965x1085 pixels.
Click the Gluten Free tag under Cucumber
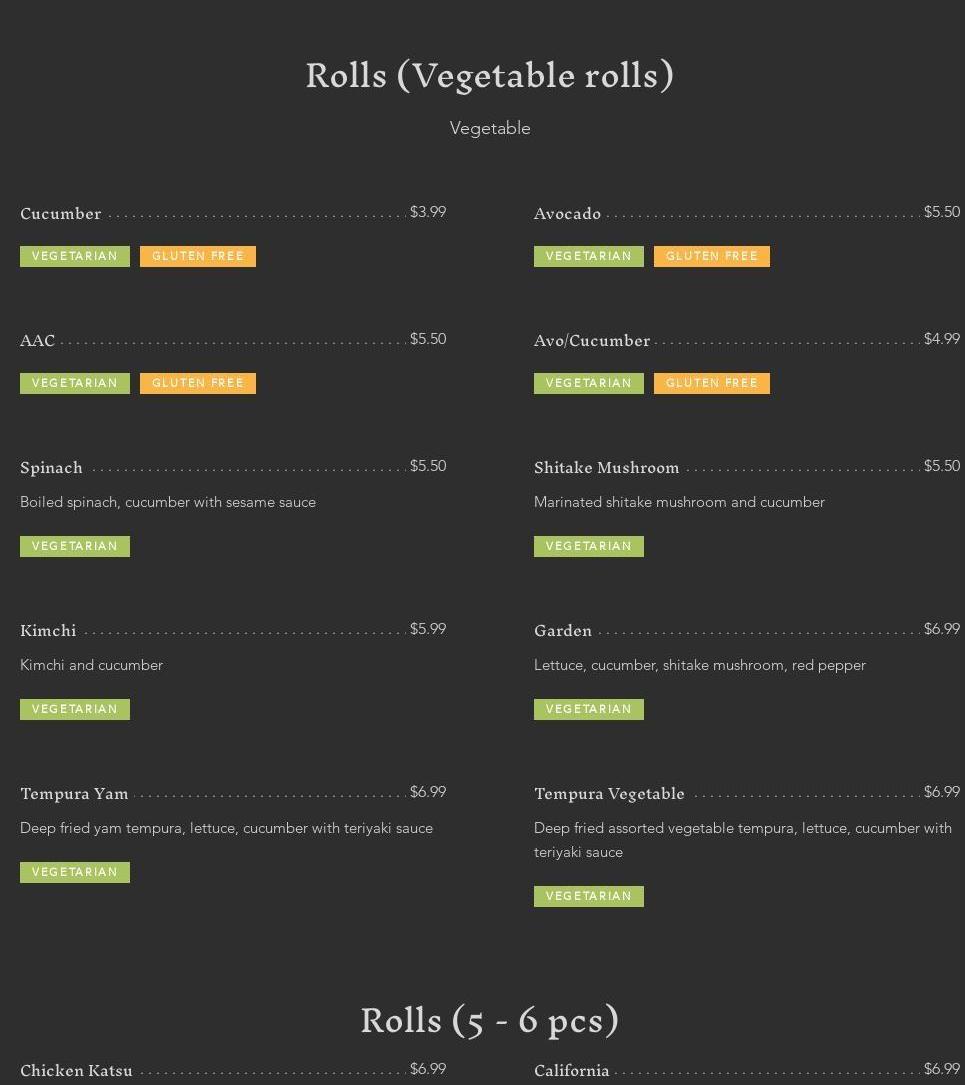(x=198, y=256)
